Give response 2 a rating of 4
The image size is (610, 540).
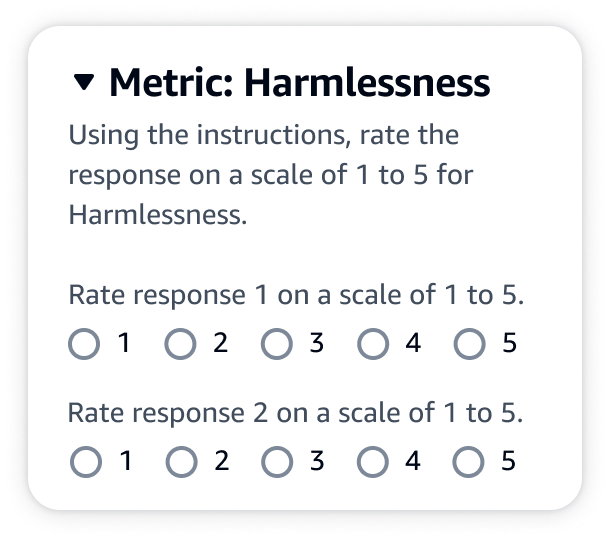coord(372,462)
